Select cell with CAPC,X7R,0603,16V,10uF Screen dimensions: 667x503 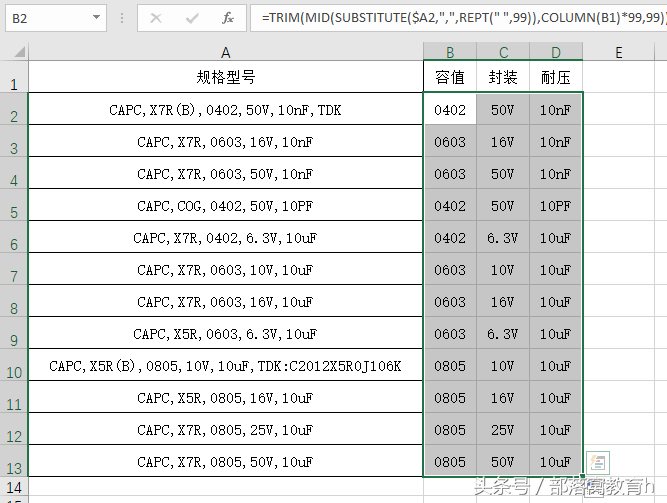click(225, 301)
